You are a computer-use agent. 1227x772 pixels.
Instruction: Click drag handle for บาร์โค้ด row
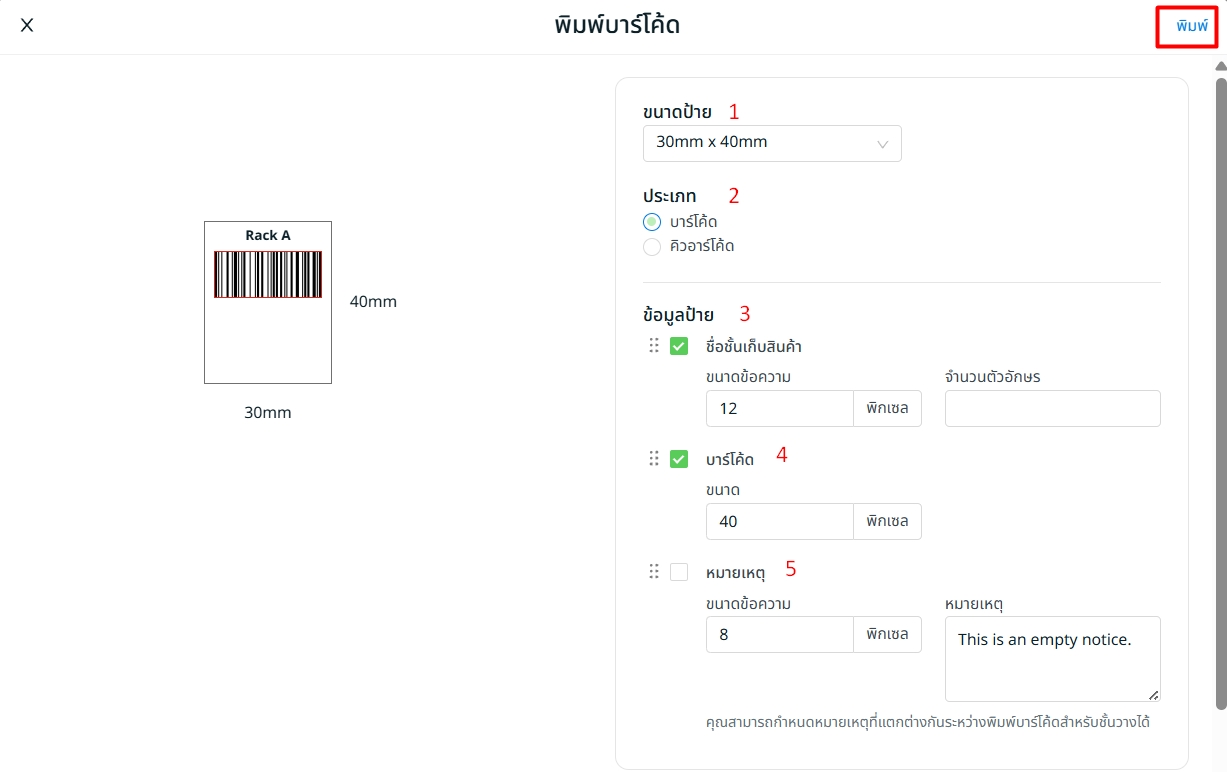[654, 458]
